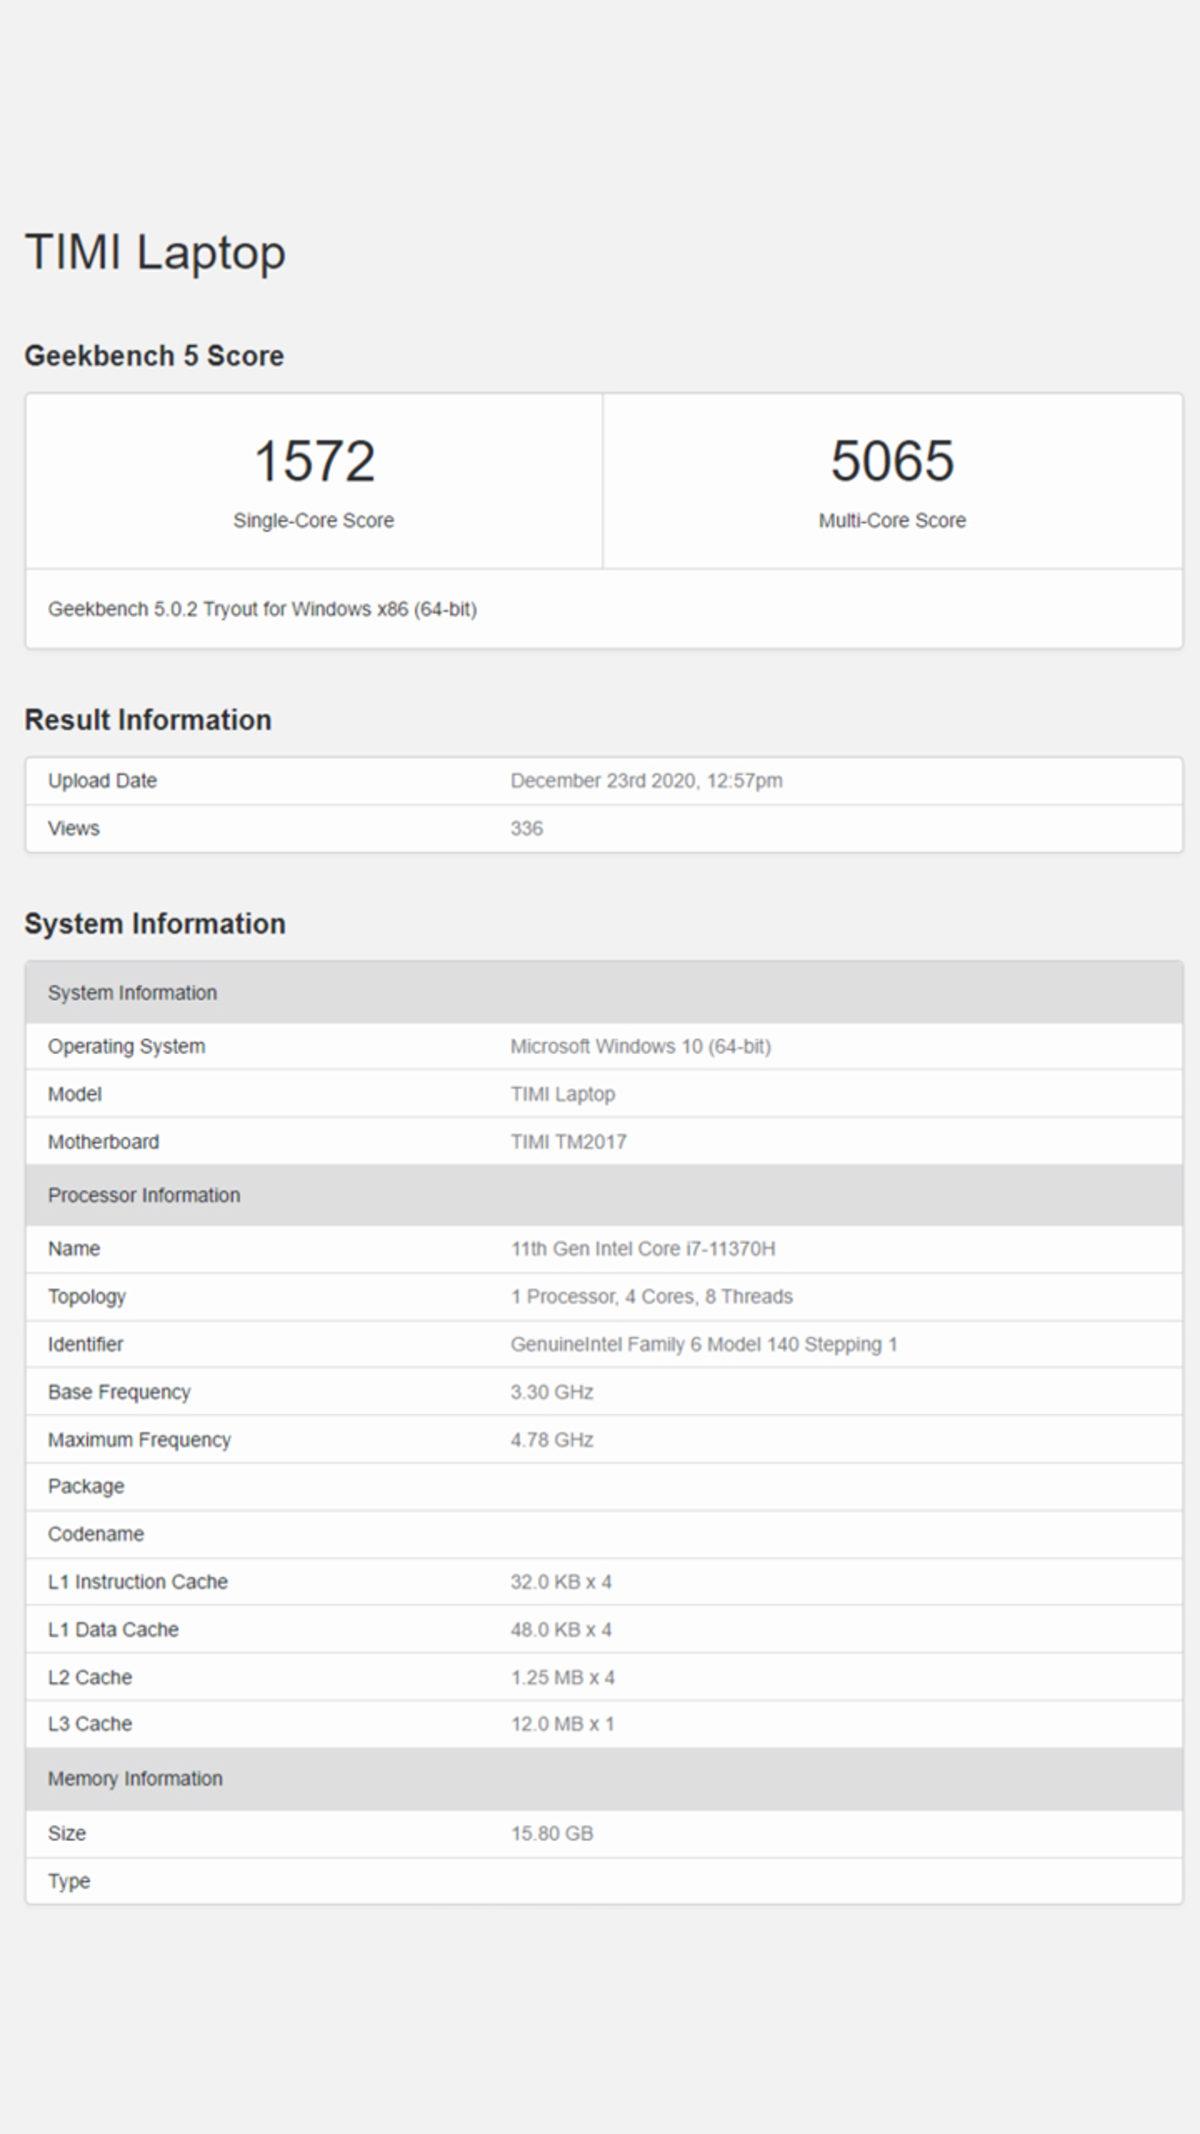This screenshot has width=1200, height=2134.
Task: Click the L2 Cache label
Action: pos(90,1678)
